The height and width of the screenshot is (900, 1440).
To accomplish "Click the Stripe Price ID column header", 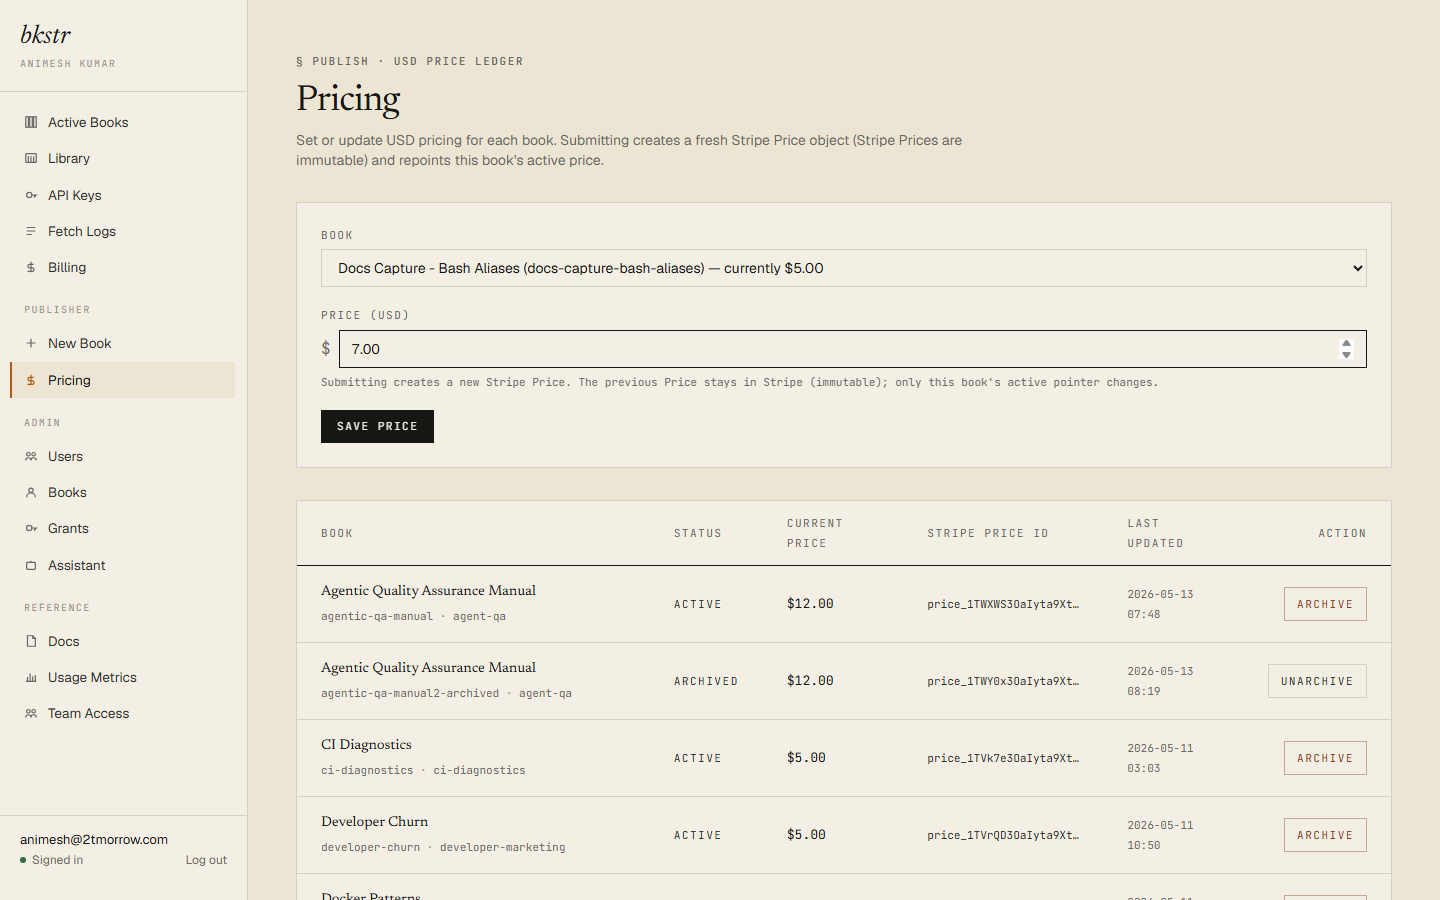I will pyautogui.click(x=988, y=533).
